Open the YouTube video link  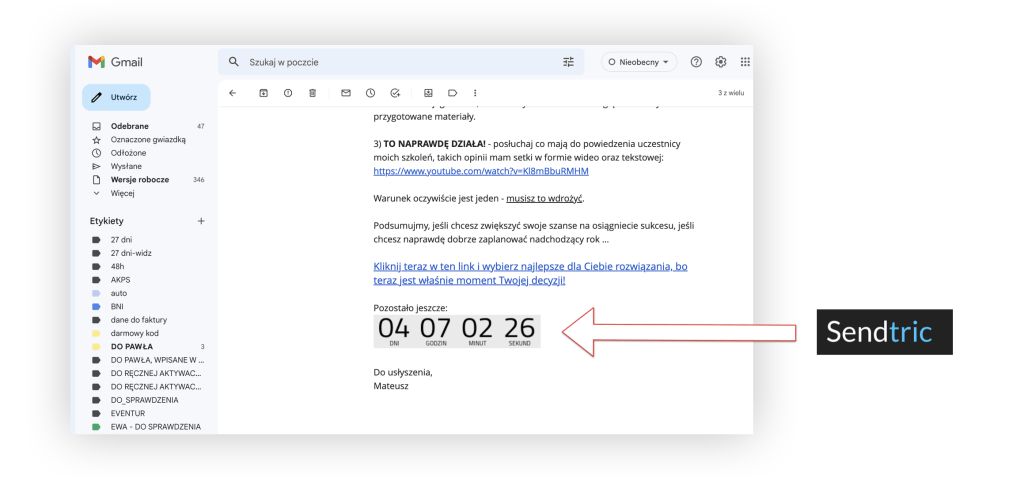(x=480, y=171)
